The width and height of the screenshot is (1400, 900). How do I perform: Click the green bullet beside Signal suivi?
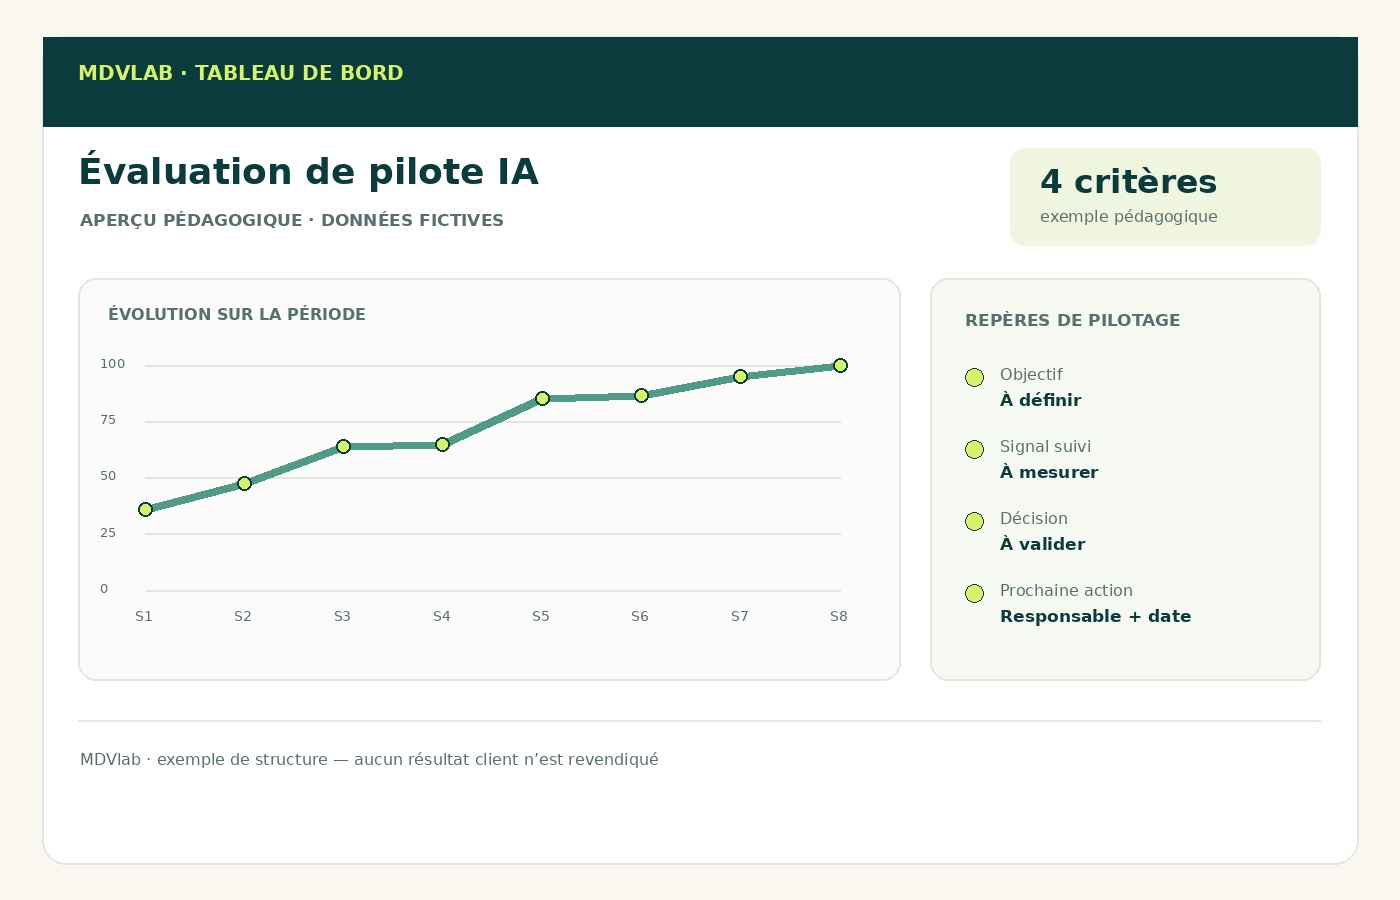[x=974, y=449]
